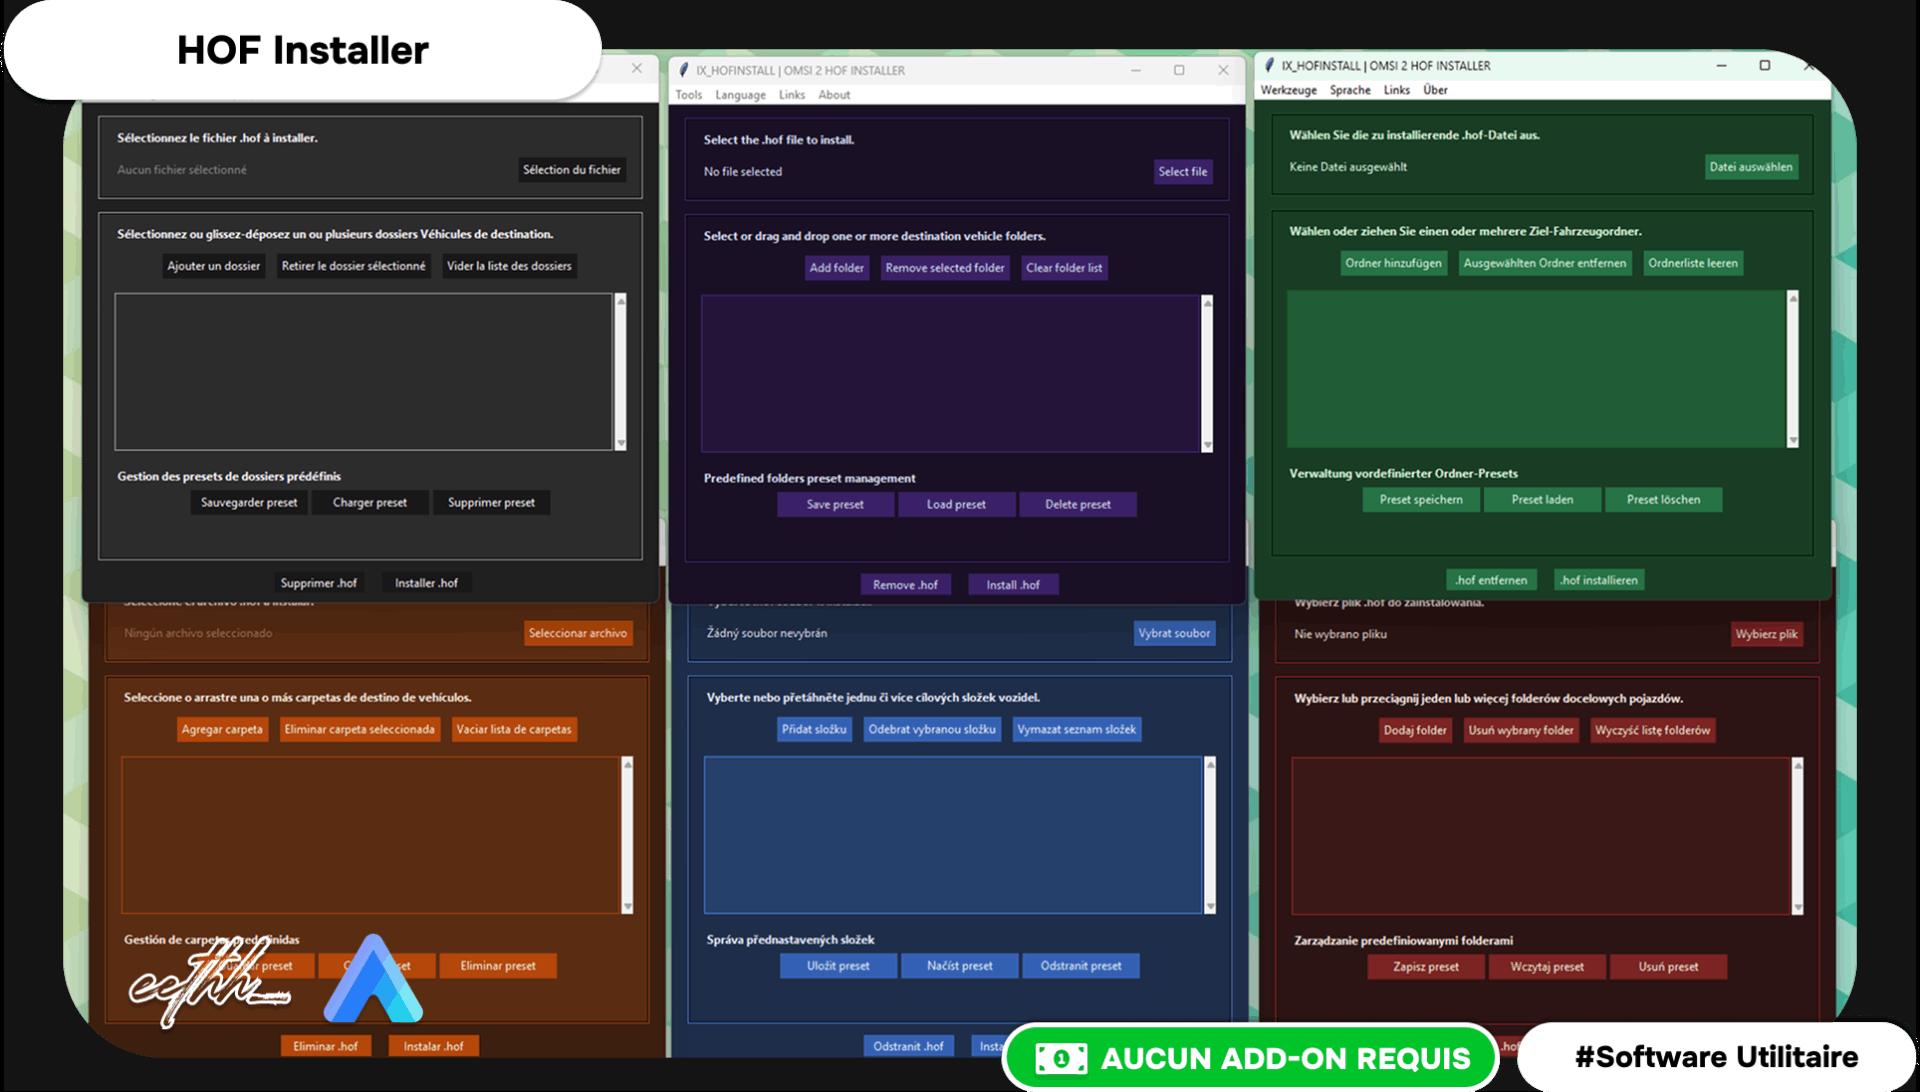Image resolution: width=1920 pixels, height=1092 pixels.
Task: Click Preset speichern button
Action: point(1421,500)
